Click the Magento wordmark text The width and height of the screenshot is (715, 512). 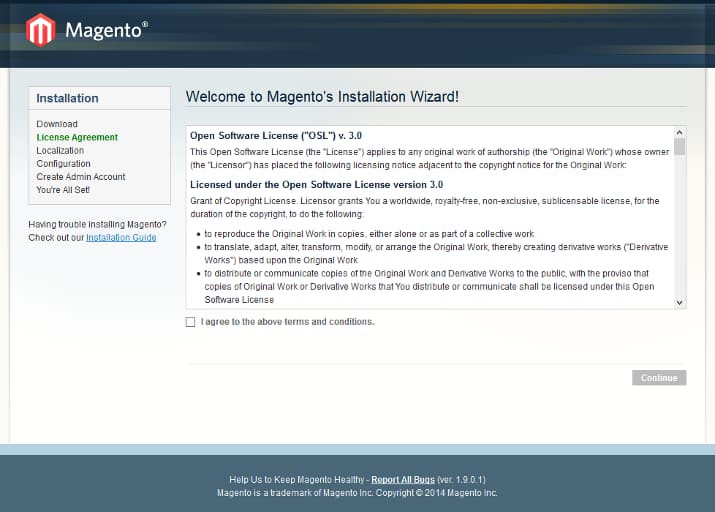[x=106, y=31]
